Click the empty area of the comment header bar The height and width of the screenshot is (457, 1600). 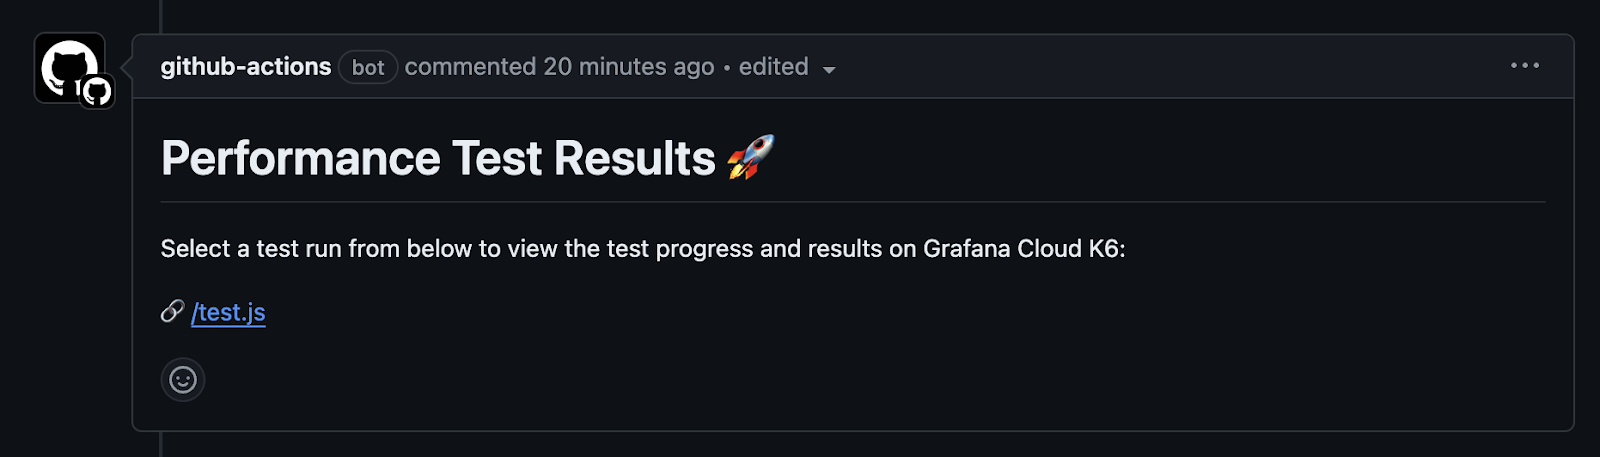click(1150, 67)
